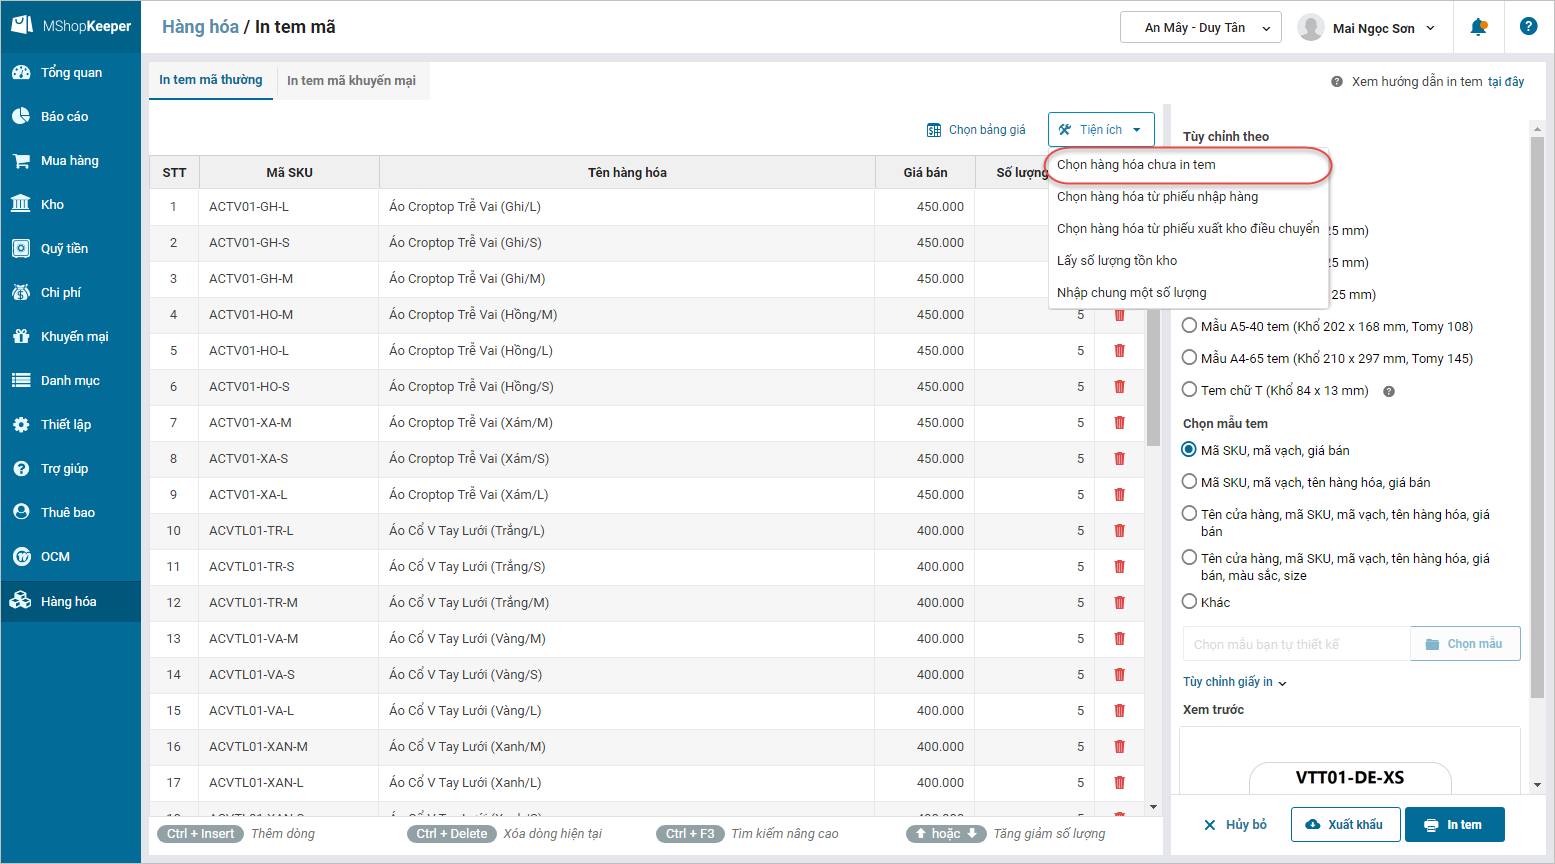
Task: Click the Giá bán column header
Action: coord(925,173)
